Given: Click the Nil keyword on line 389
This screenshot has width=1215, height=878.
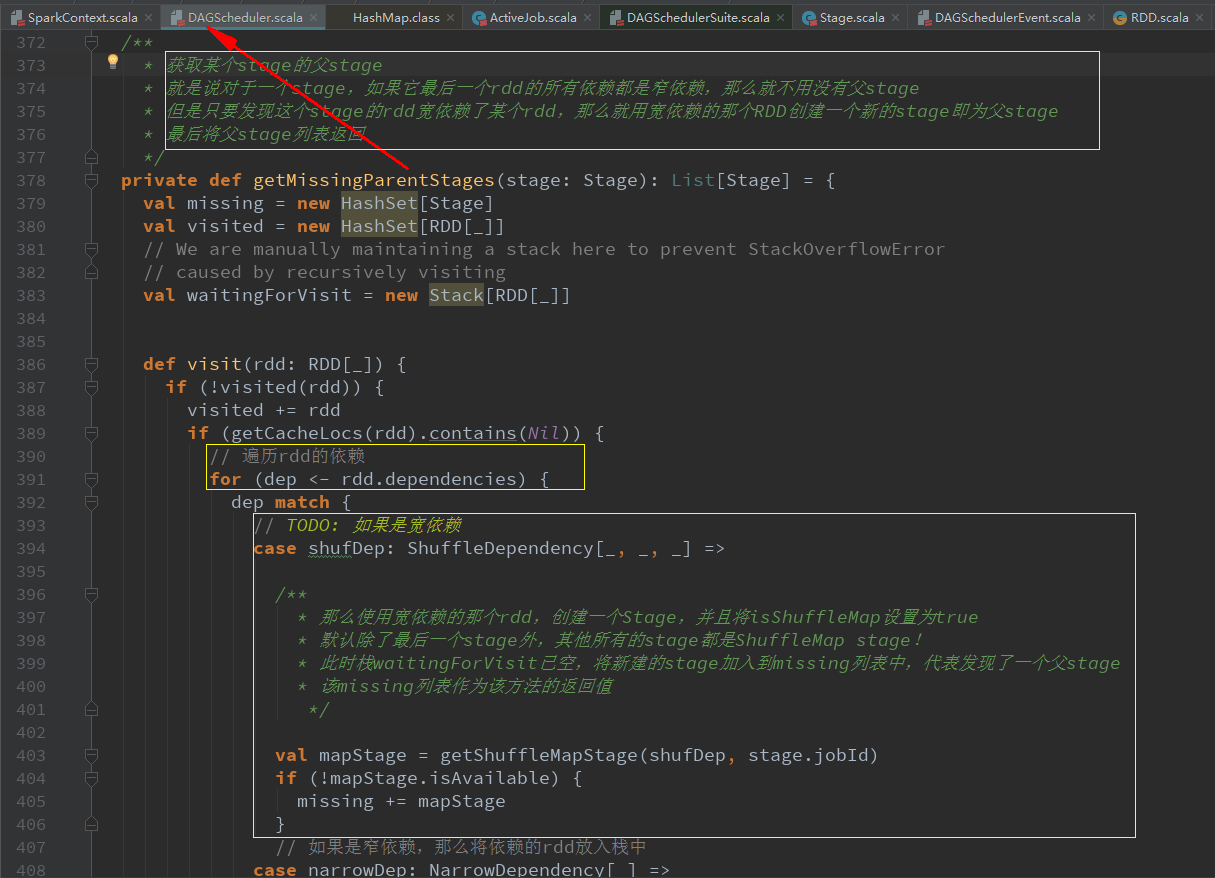Looking at the screenshot, I should [x=544, y=433].
